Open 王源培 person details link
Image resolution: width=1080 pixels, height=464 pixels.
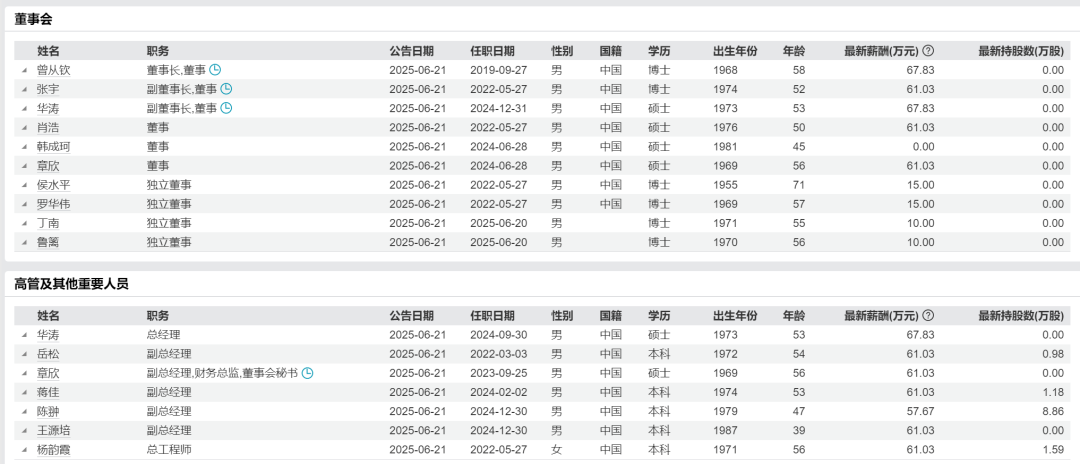(54, 430)
